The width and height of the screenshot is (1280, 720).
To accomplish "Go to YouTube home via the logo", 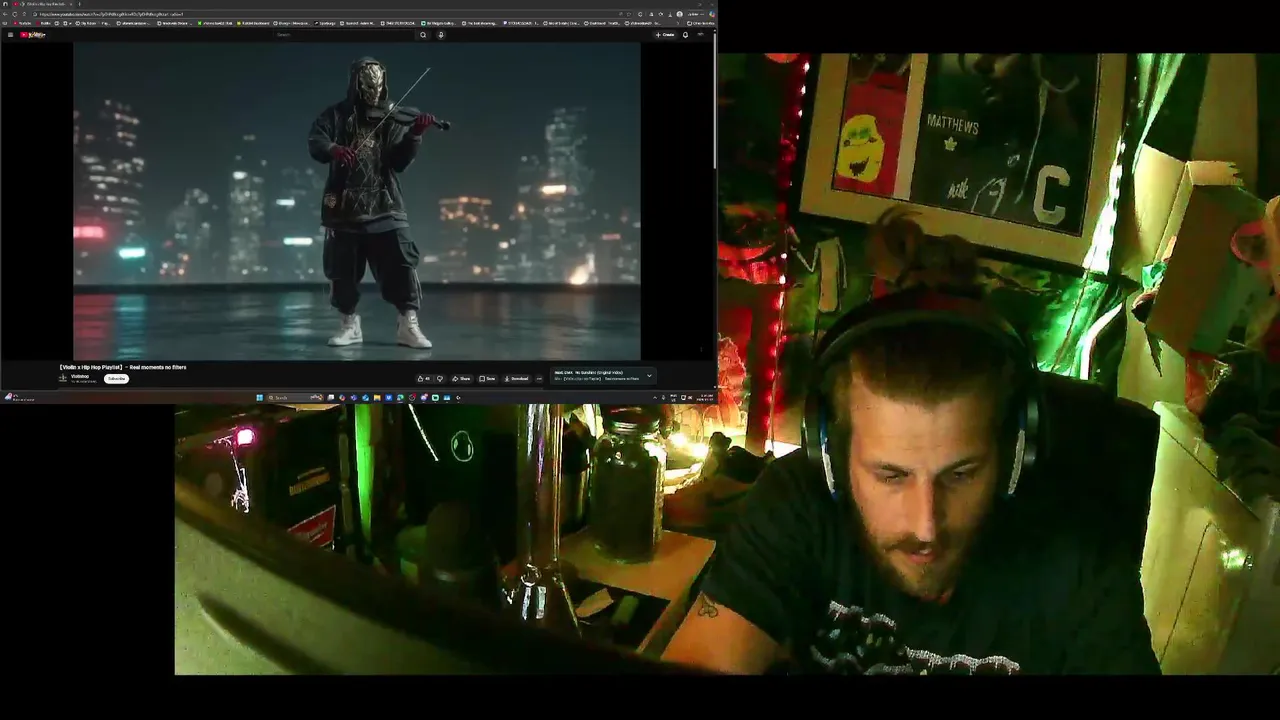I will [32, 35].
